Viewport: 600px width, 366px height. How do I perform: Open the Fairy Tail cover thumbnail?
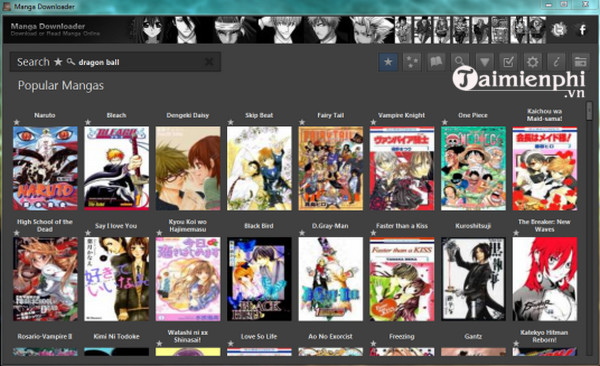pyautogui.click(x=331, y=168)
